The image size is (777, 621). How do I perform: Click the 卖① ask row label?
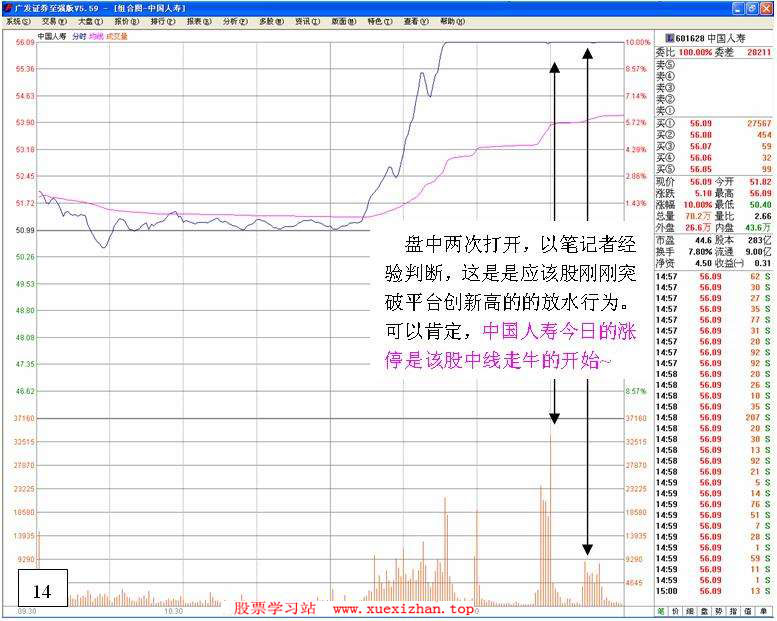[665, 111]
